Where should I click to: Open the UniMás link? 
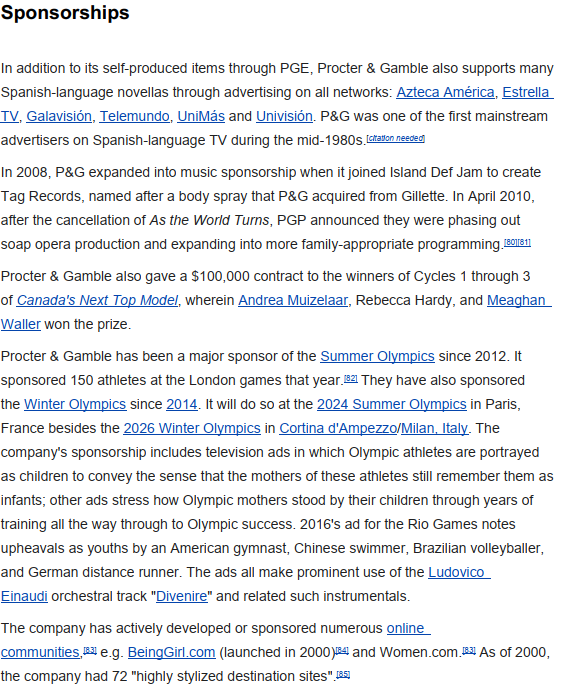pos(201,116)
